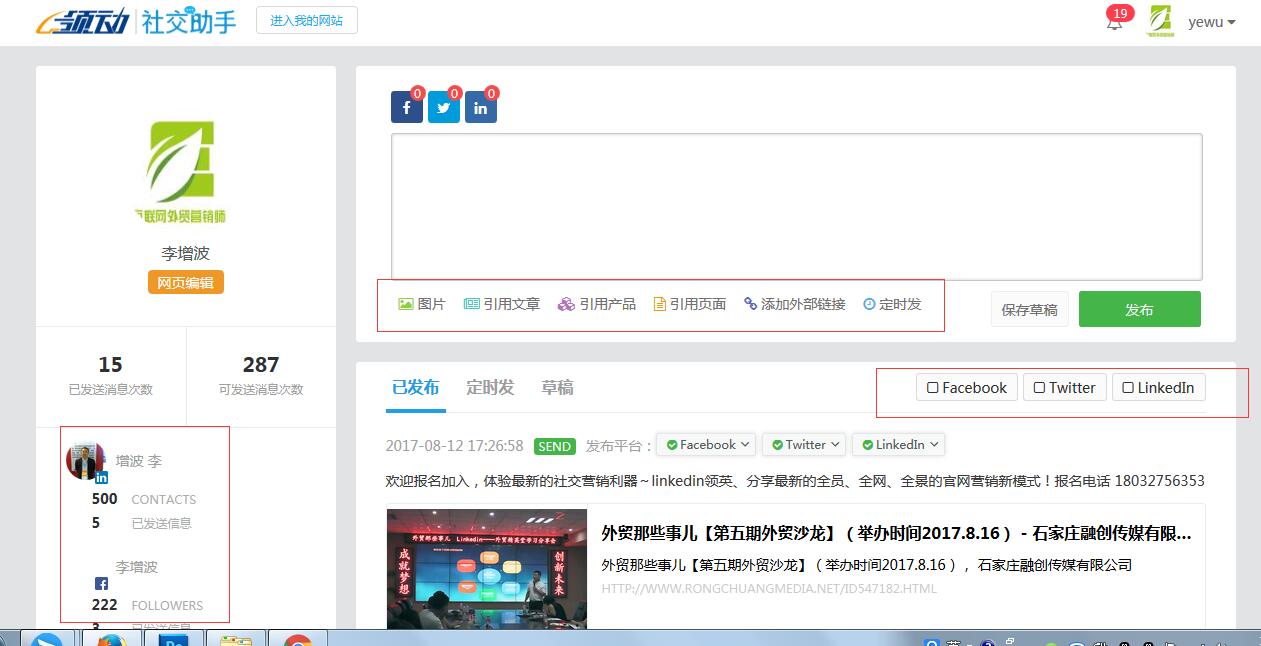
Task: Click the Twitter icon above the compose box
Action: (443, 108)
